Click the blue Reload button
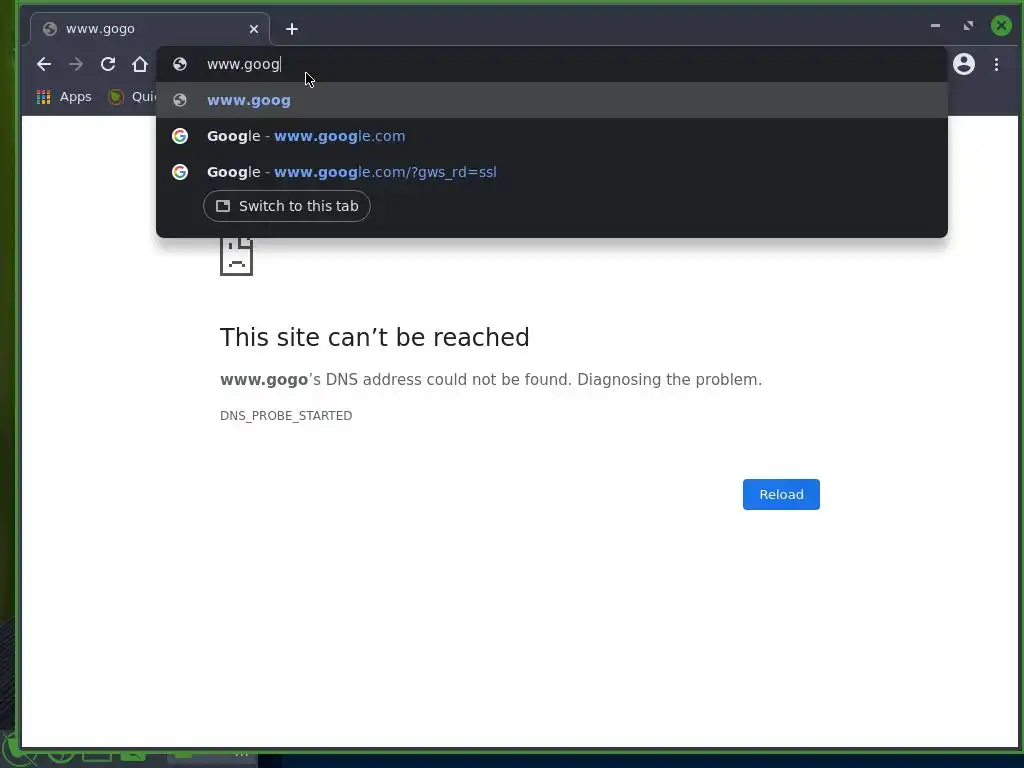The image size is (1024, 768). coord(781,494)
